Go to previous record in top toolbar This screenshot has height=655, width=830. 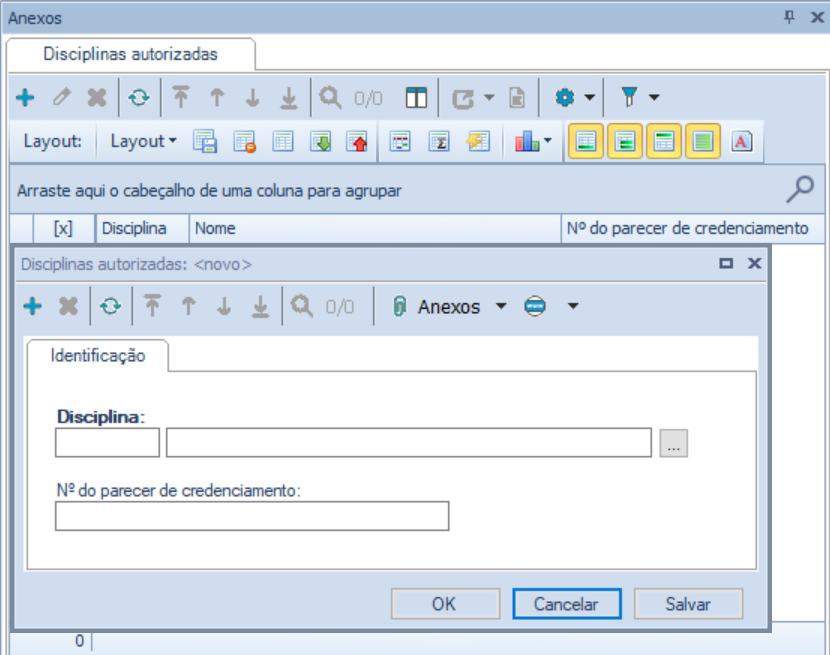217,97
